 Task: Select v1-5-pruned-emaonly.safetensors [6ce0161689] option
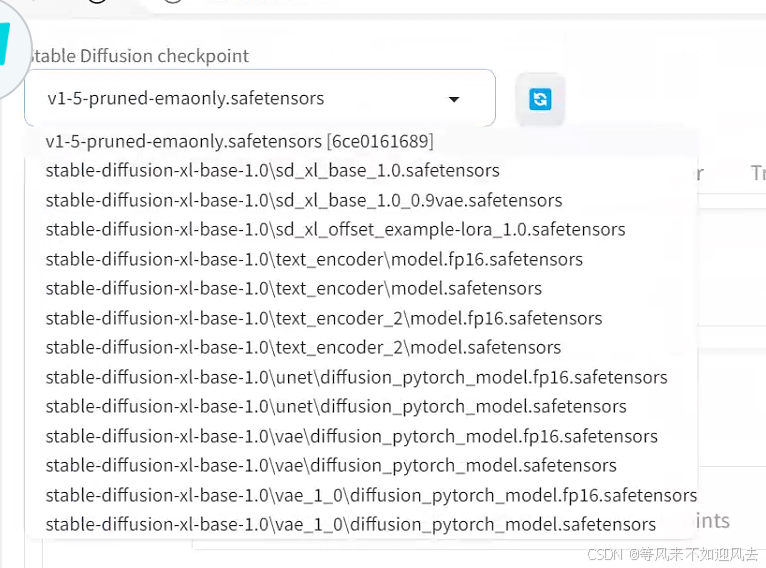point(362,142)
